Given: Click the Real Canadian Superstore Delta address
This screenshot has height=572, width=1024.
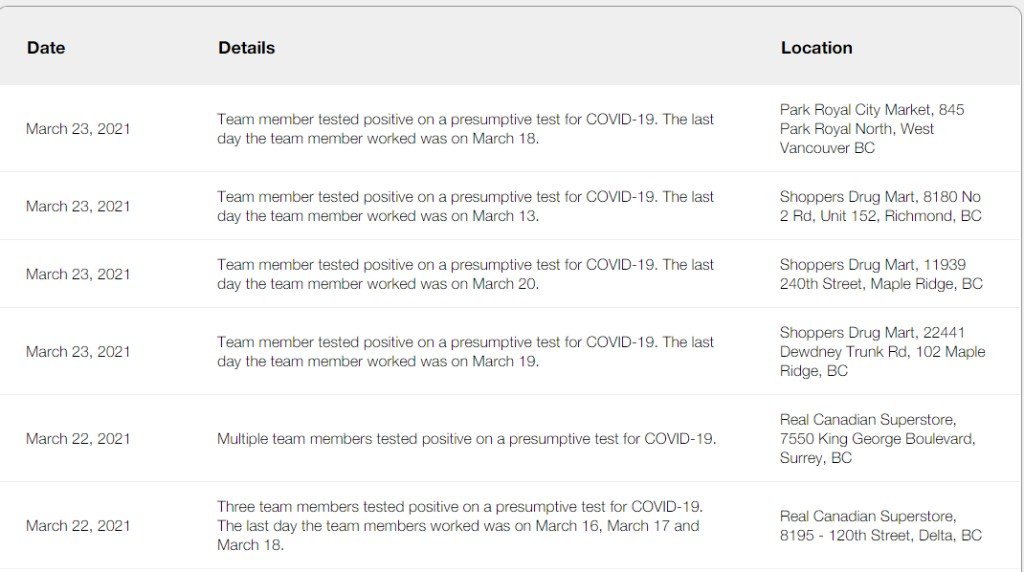Looking at the screenshot, I should pos(880,526).
